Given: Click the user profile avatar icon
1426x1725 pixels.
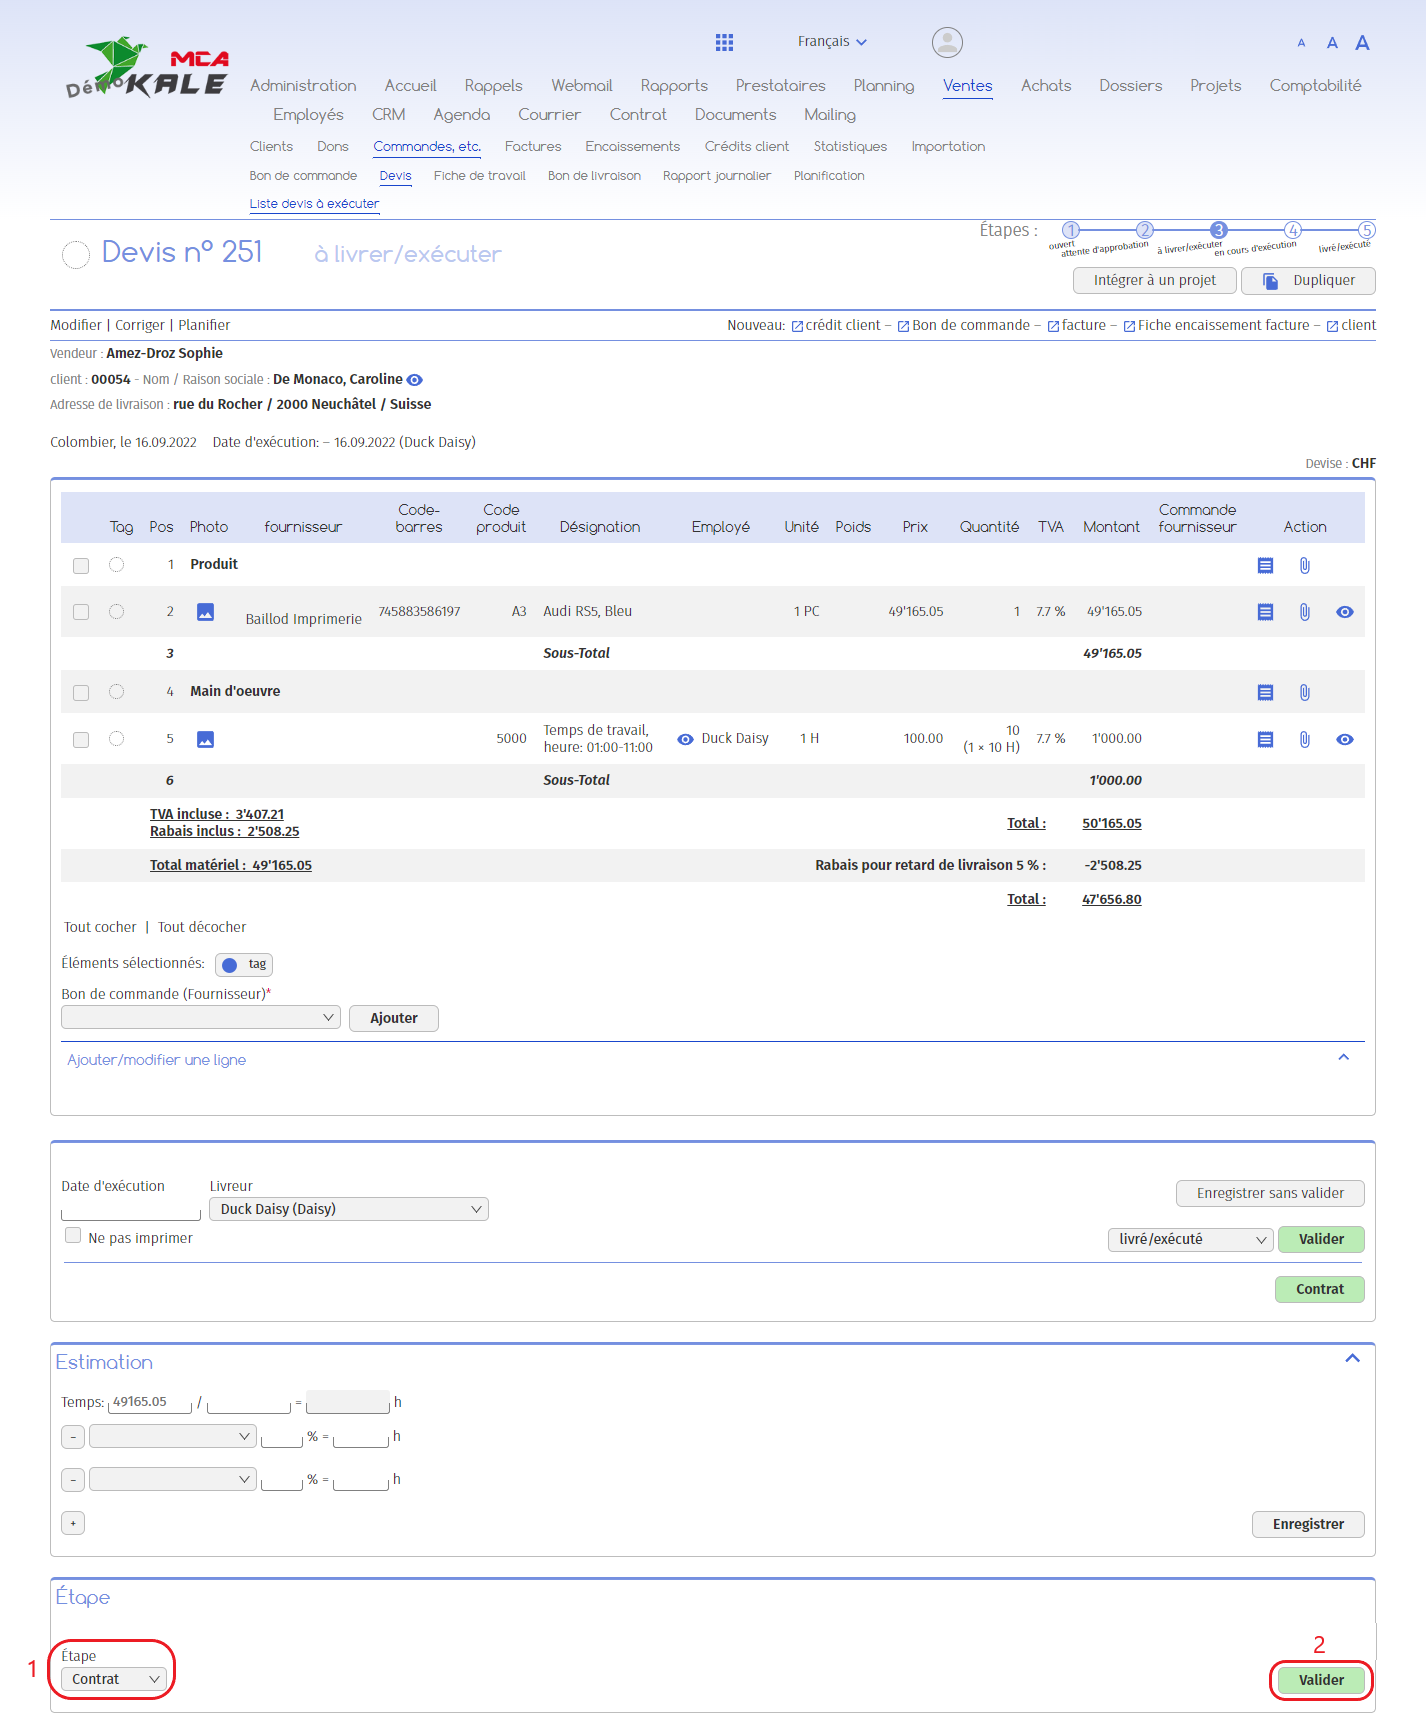Looking at the screenshot, I should tap(946, 42).
